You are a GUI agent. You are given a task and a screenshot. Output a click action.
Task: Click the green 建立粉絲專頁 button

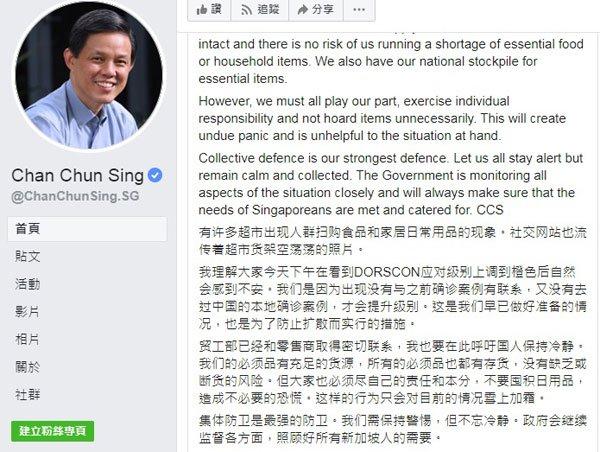point(54,432)
